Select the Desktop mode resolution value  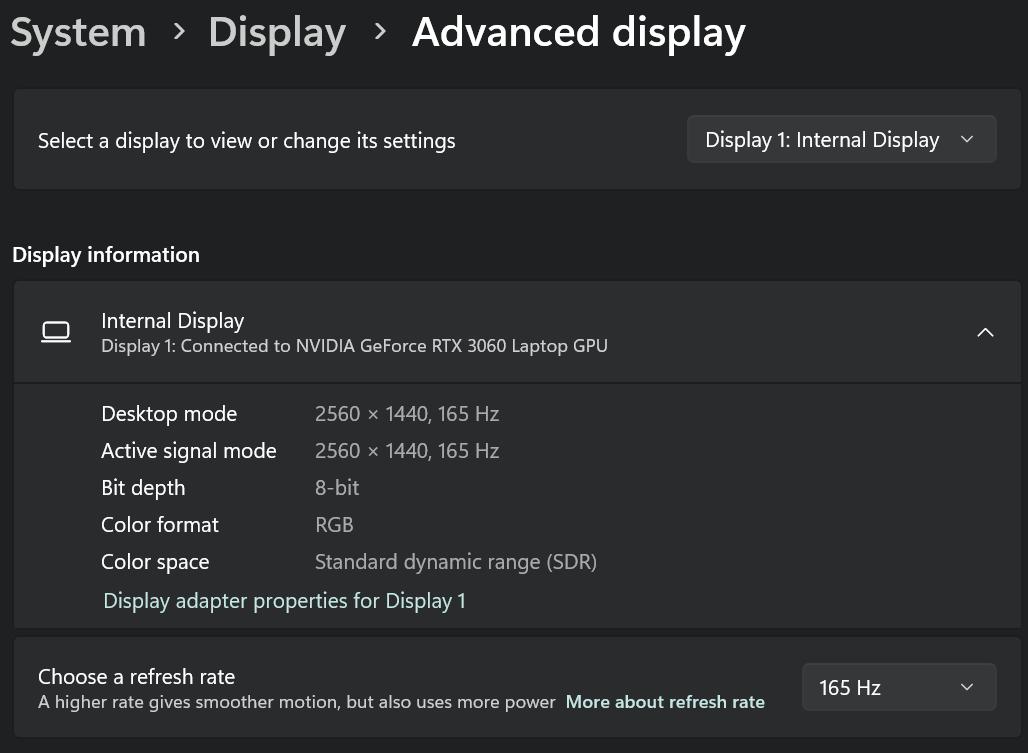[x=406, y=414]
